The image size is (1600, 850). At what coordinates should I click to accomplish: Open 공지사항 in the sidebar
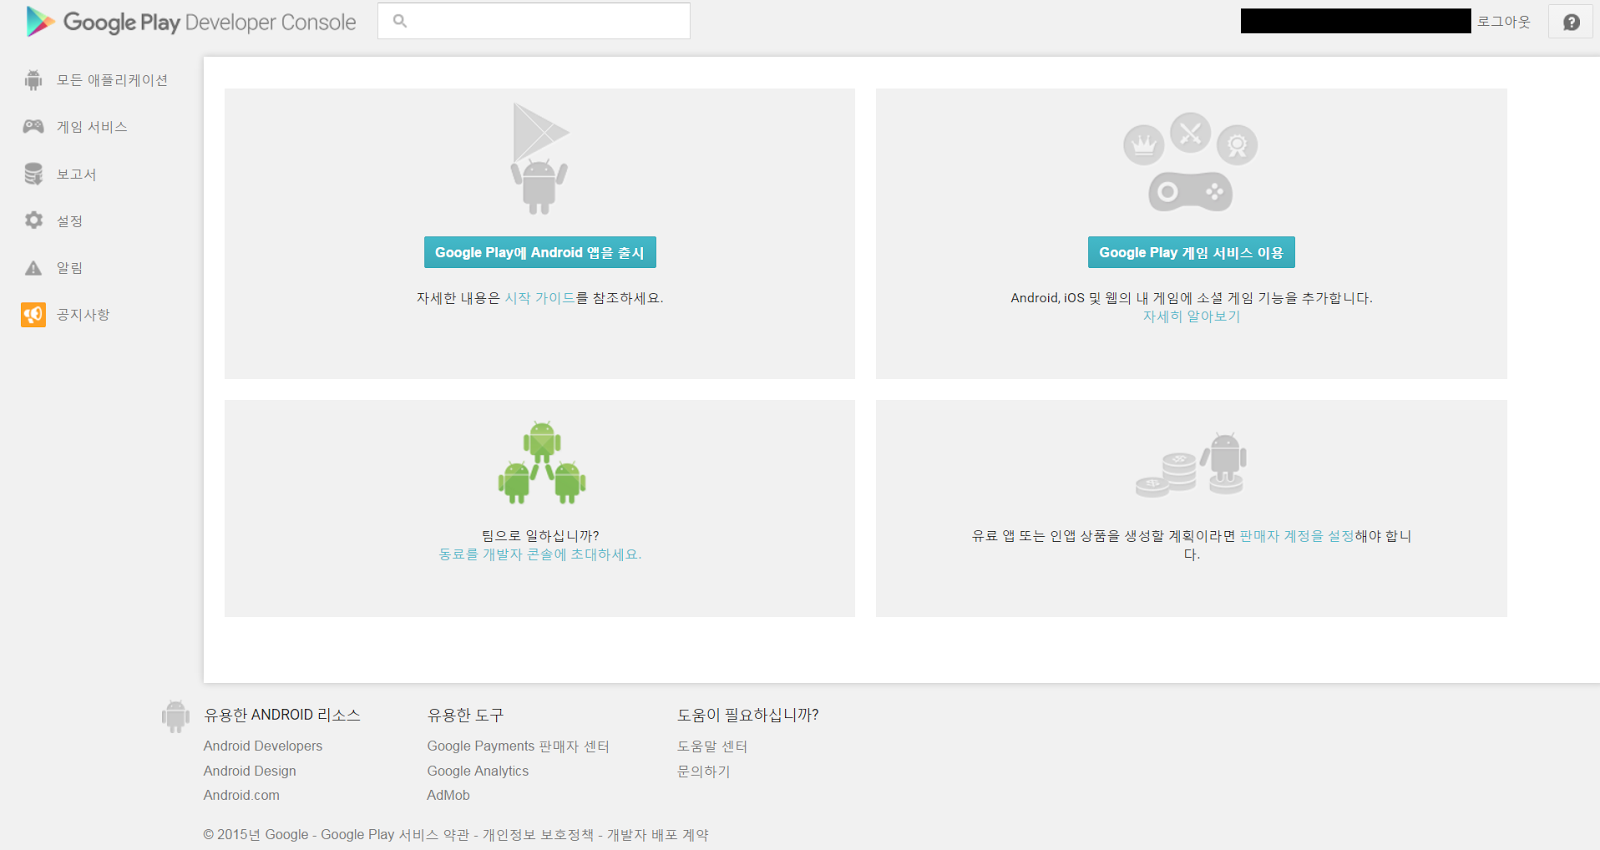(x=83, y=315)
